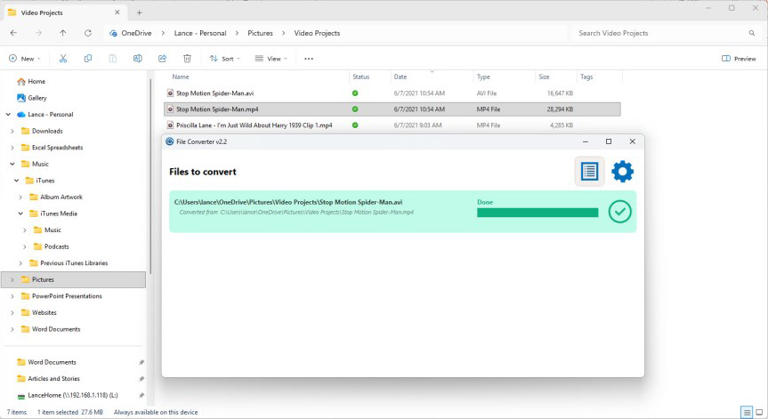Expand the Excel Spreadsheets folder node
The height and width of the screenshot is (419, 768).
pos(12,148)
